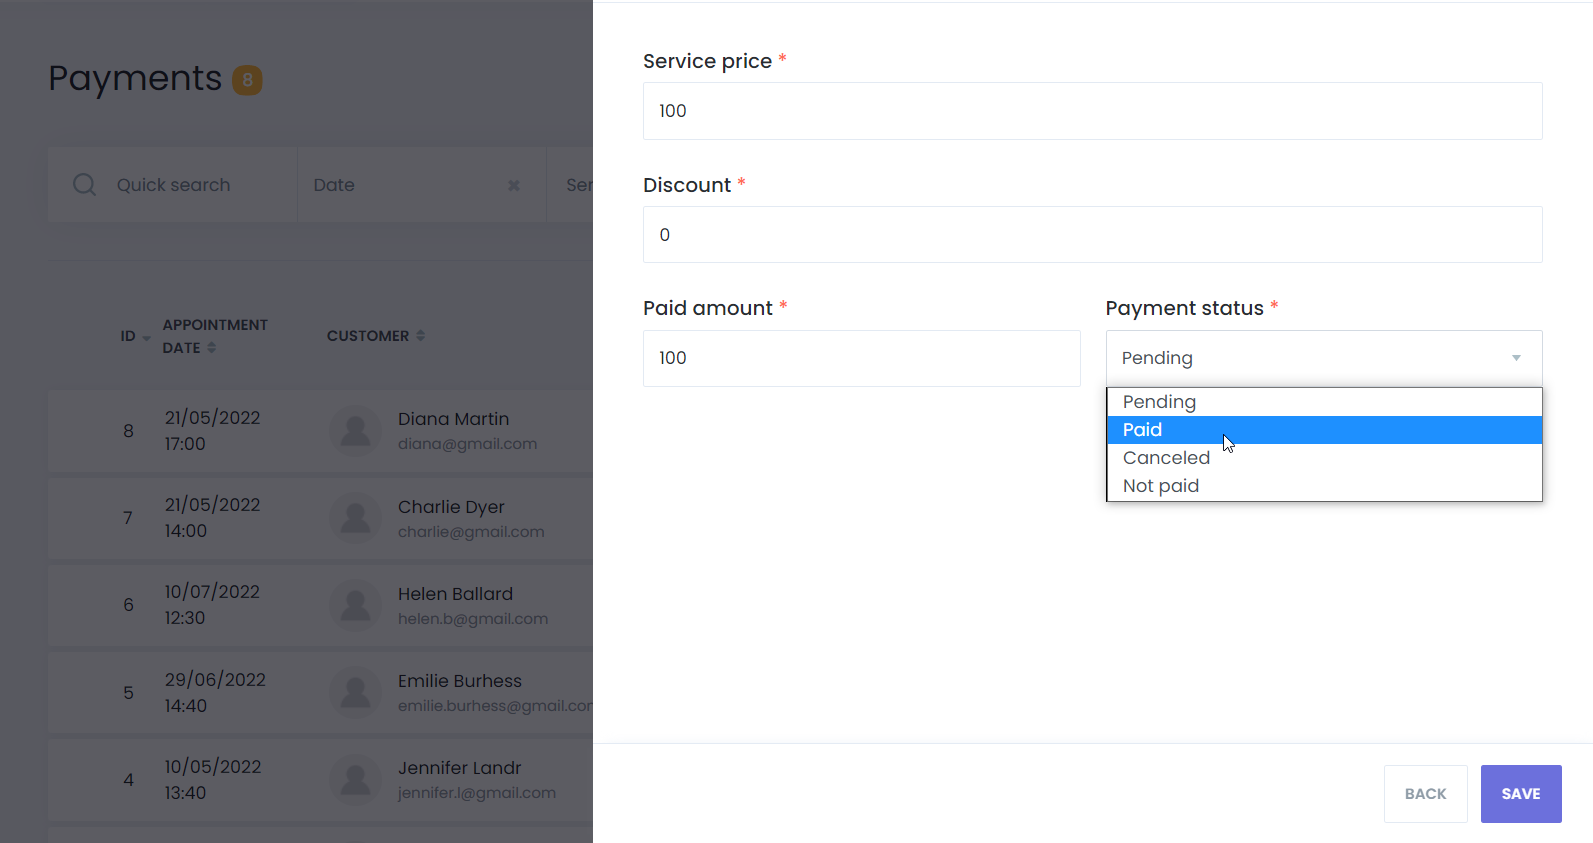Click the Paid amount input field
The image size is (1593, 843).
click(x=861, y=358)
